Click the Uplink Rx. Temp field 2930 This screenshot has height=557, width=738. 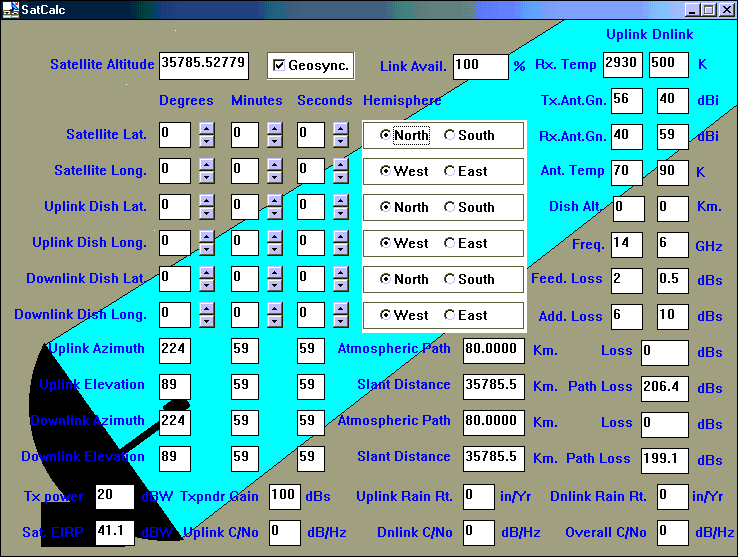coord(623,65)
